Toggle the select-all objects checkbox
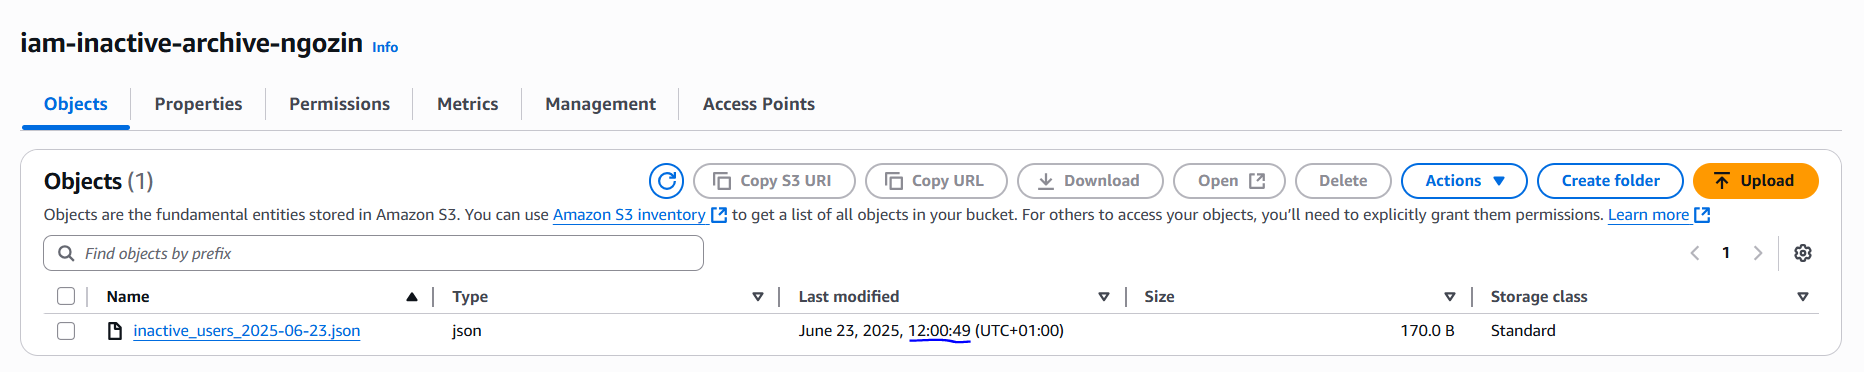 tap(66, 296)
